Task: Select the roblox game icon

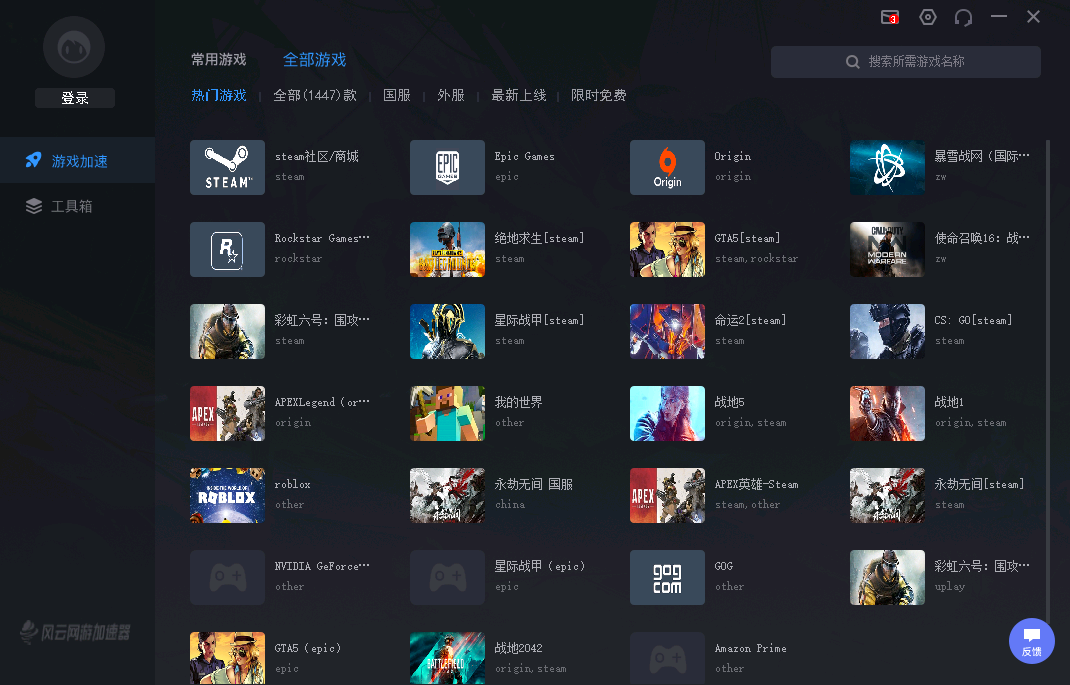Action: tap(227, 495)
